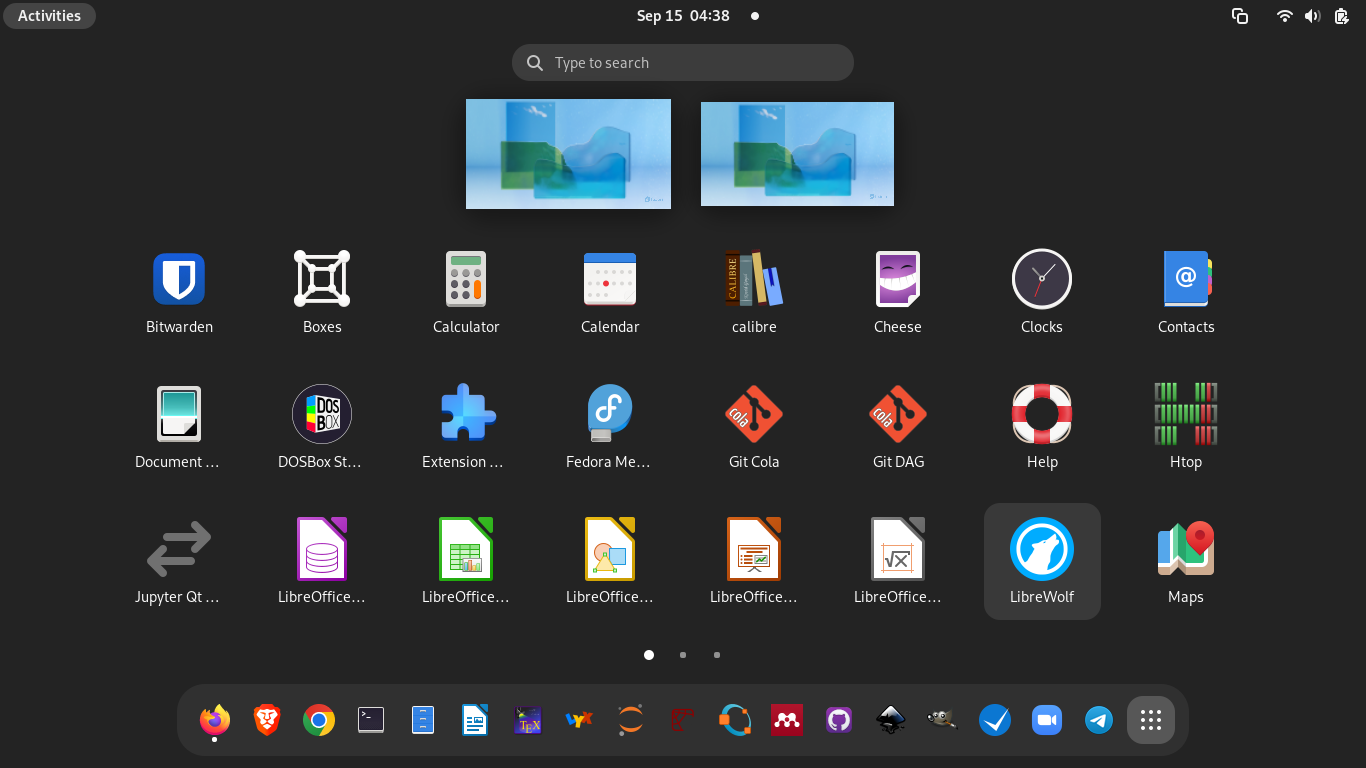Launch Bitwarden from the app grid
Screen dimensions: 1366x768
179,279
